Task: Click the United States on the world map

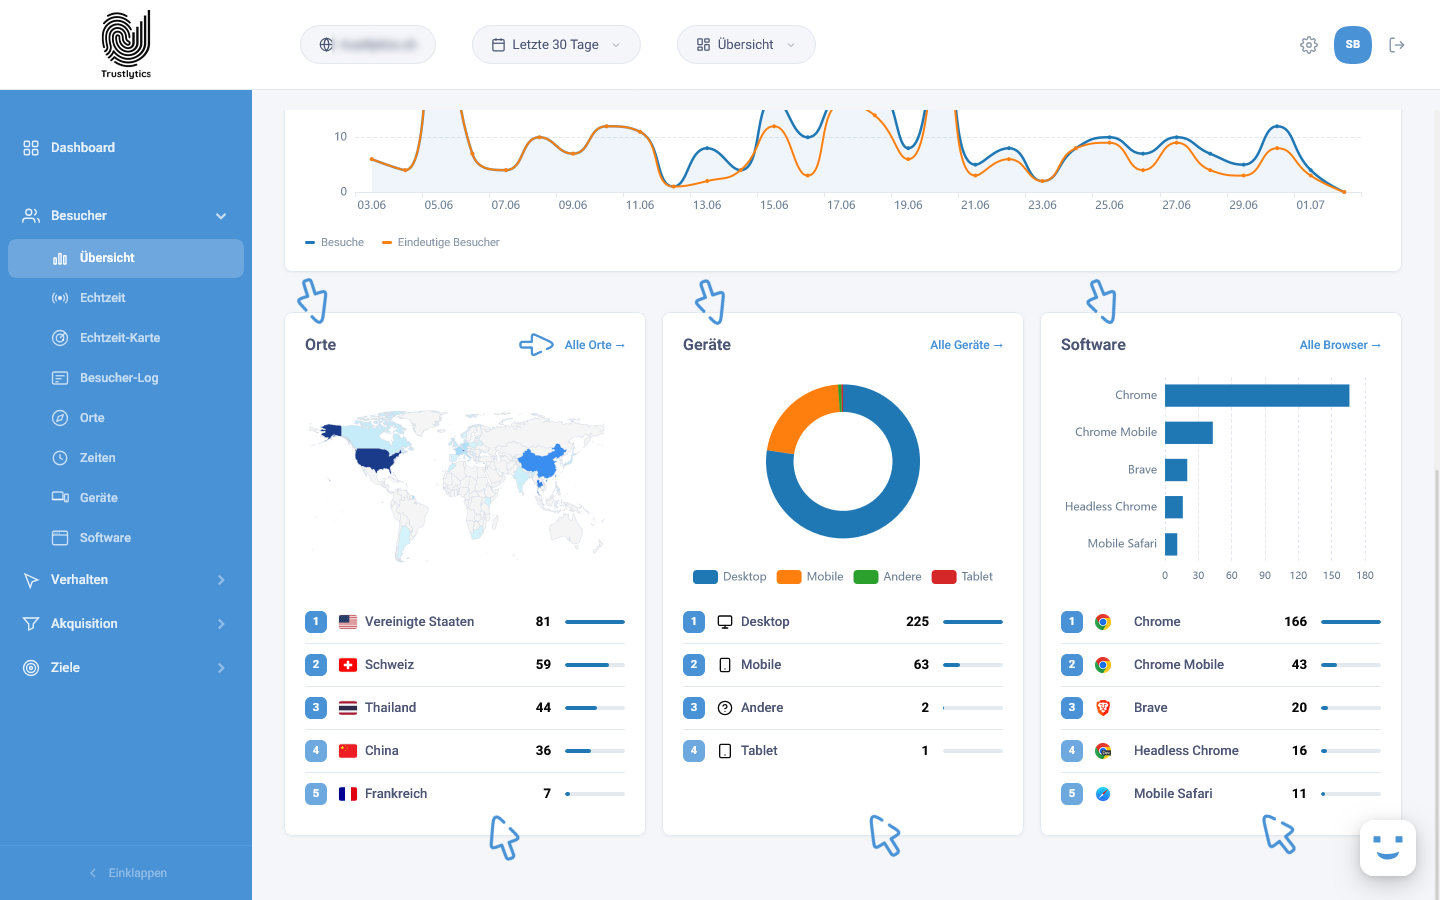Action: coord(377,460)
